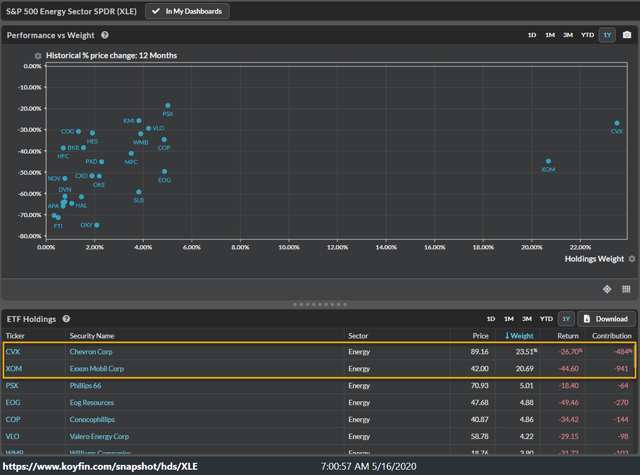
Task: Click EOG contribution value -270
Action: (621, 403)
